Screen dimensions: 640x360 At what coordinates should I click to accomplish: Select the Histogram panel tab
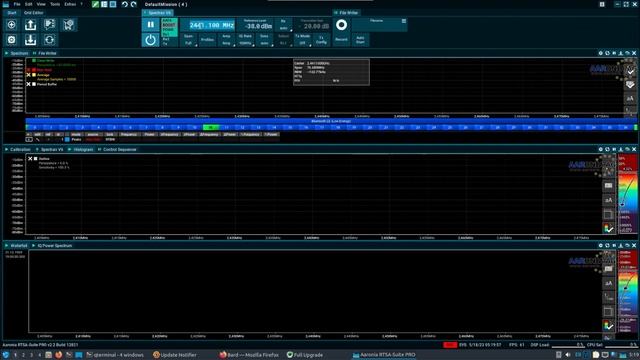click(x=83, y=149)
